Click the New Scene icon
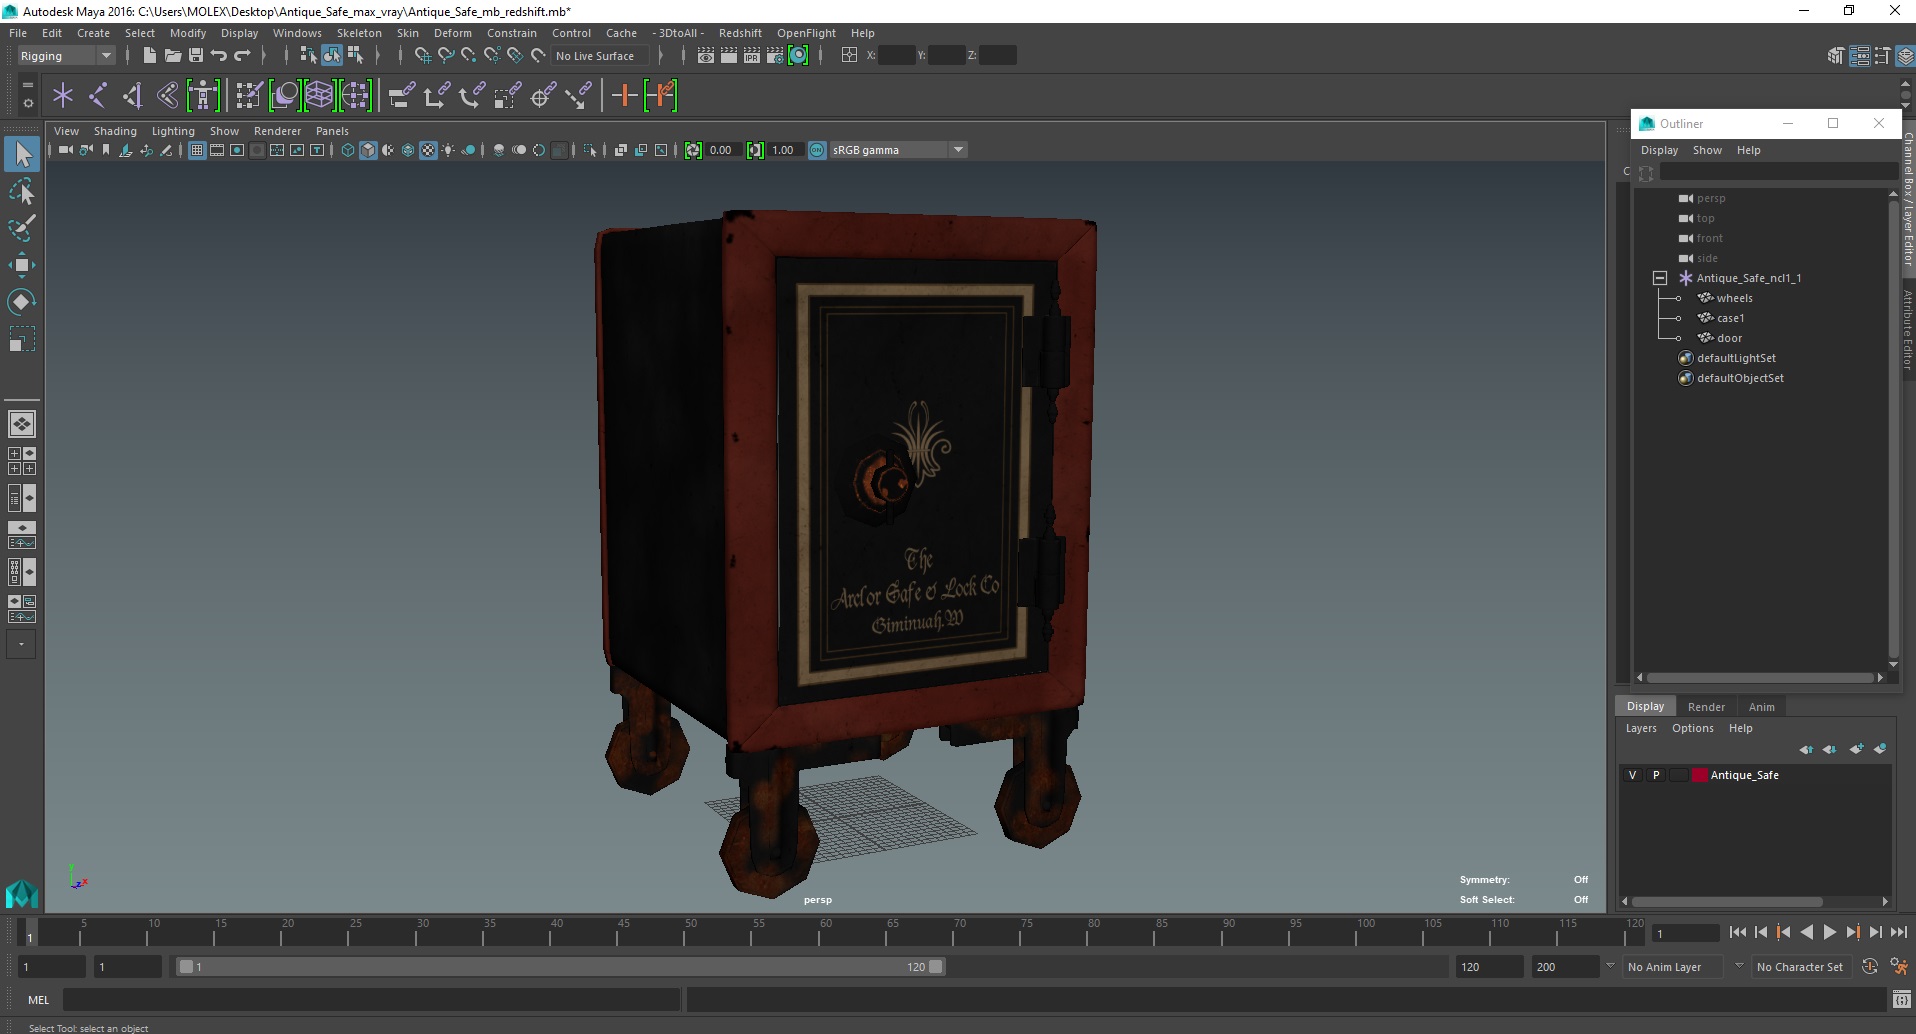The height and width of the screenshot is (1034, 1916). coord(149,55)
